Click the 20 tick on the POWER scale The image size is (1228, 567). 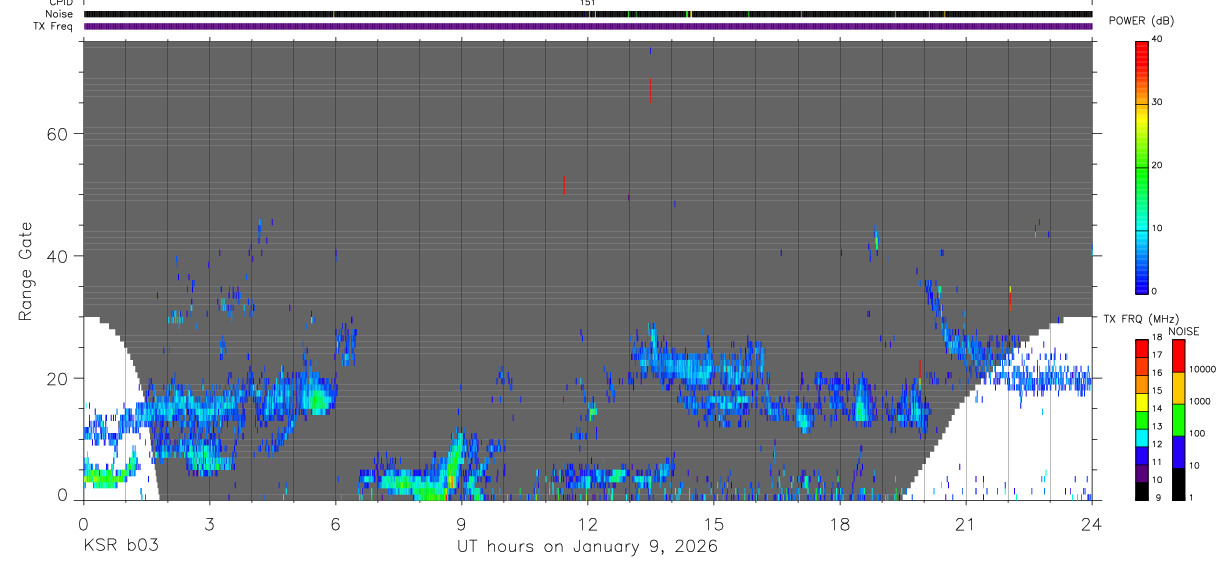pos(1156,166)
